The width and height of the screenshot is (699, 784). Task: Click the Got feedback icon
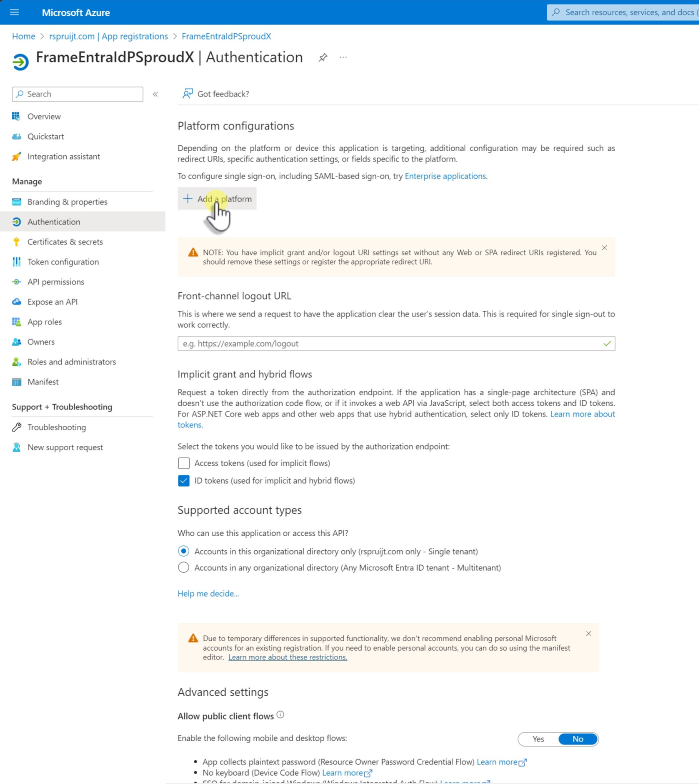187,94
